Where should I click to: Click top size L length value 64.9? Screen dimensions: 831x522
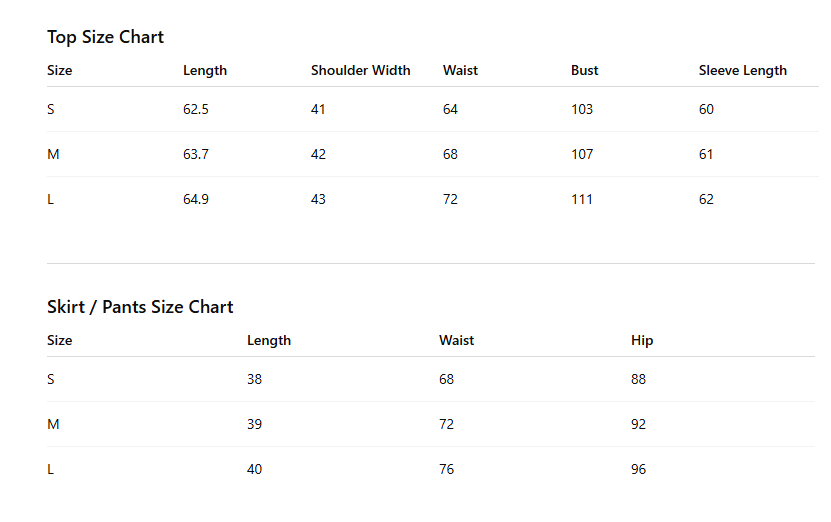point(196,199)
